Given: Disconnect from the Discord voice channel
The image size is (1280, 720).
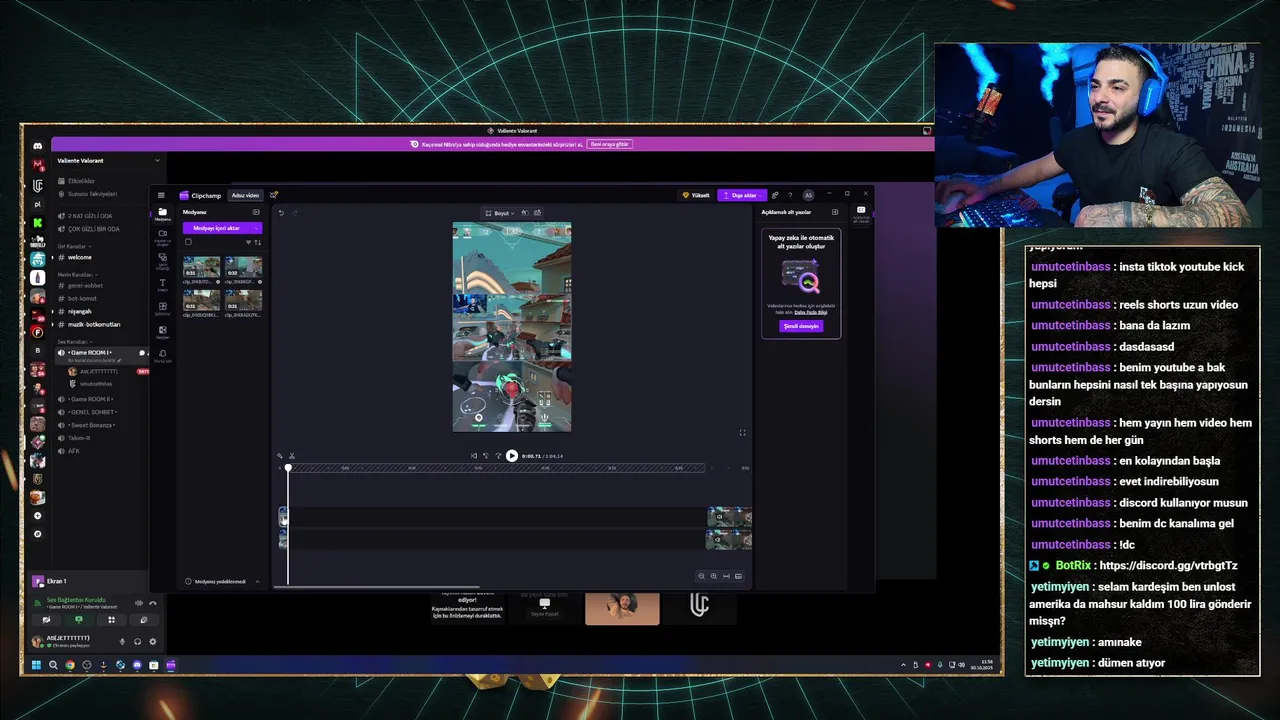Looking at the screenshot, I should 153,603.
